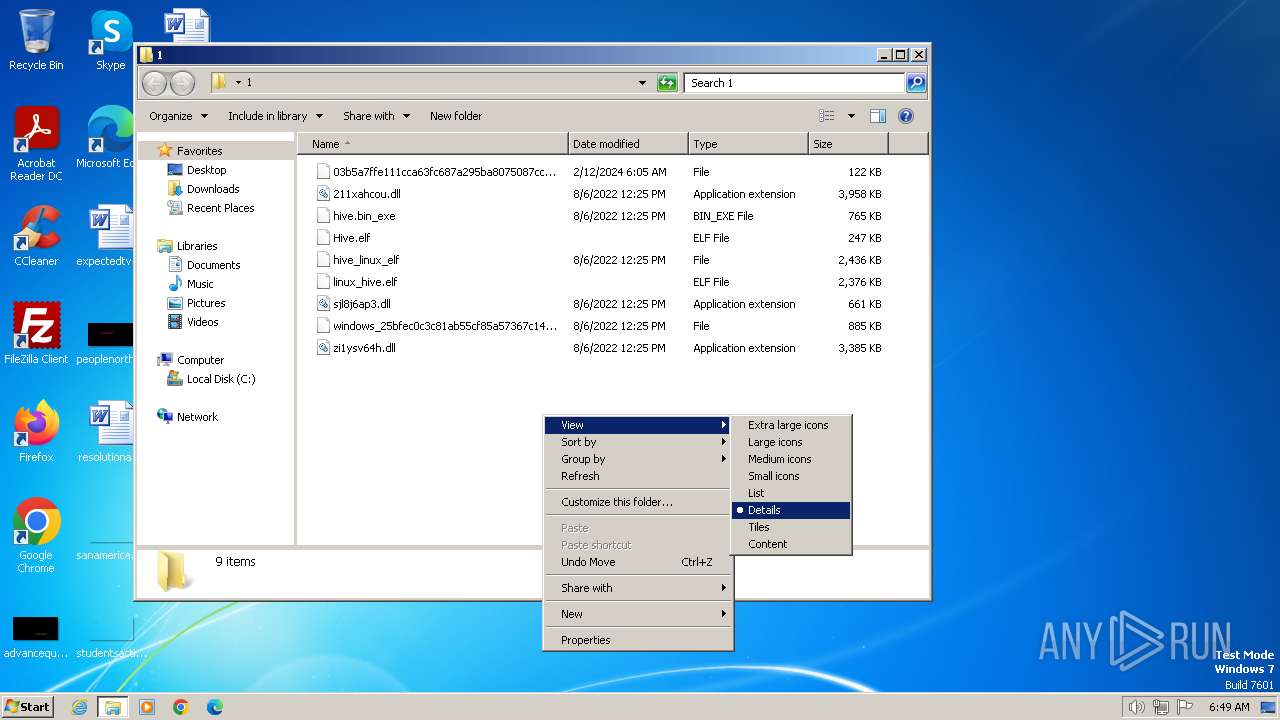
Task: Click the New folder button
Action: (456, 116)
